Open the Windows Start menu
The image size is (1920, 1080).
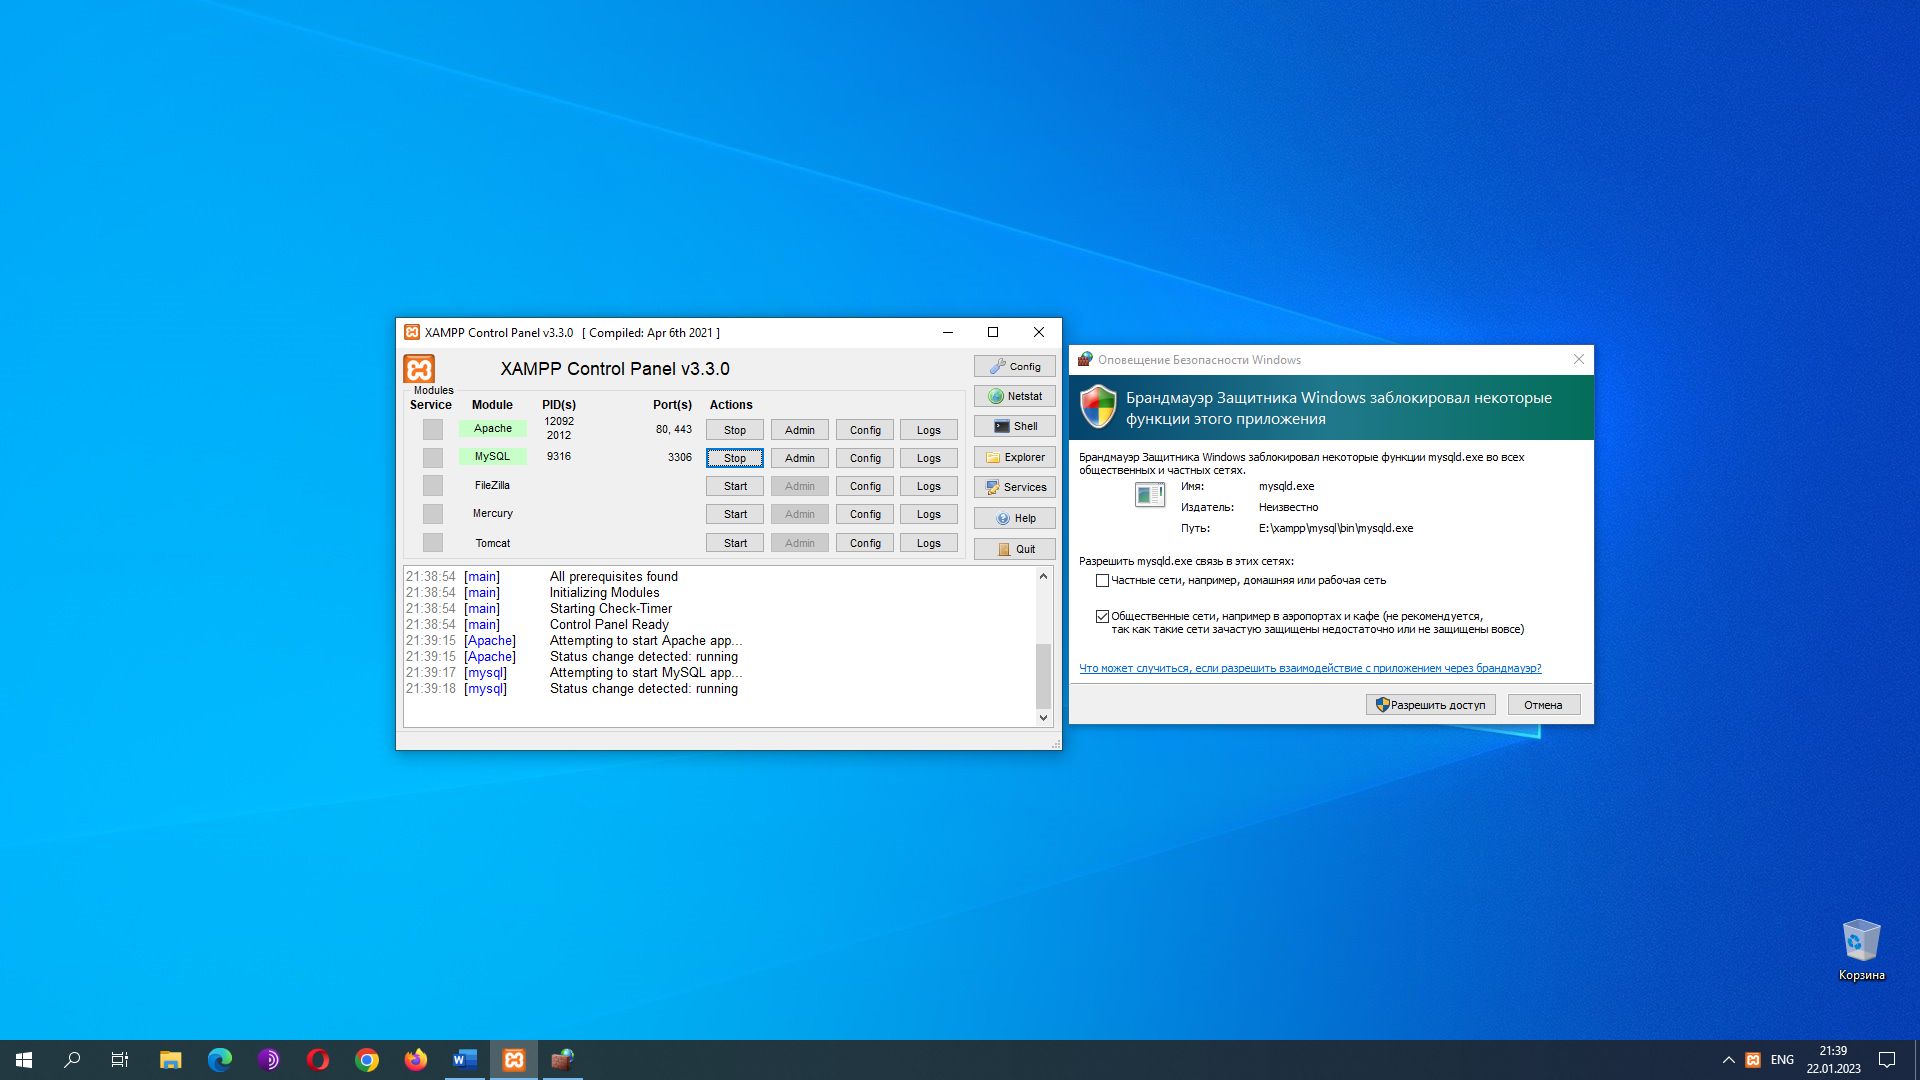(24, 1060)
